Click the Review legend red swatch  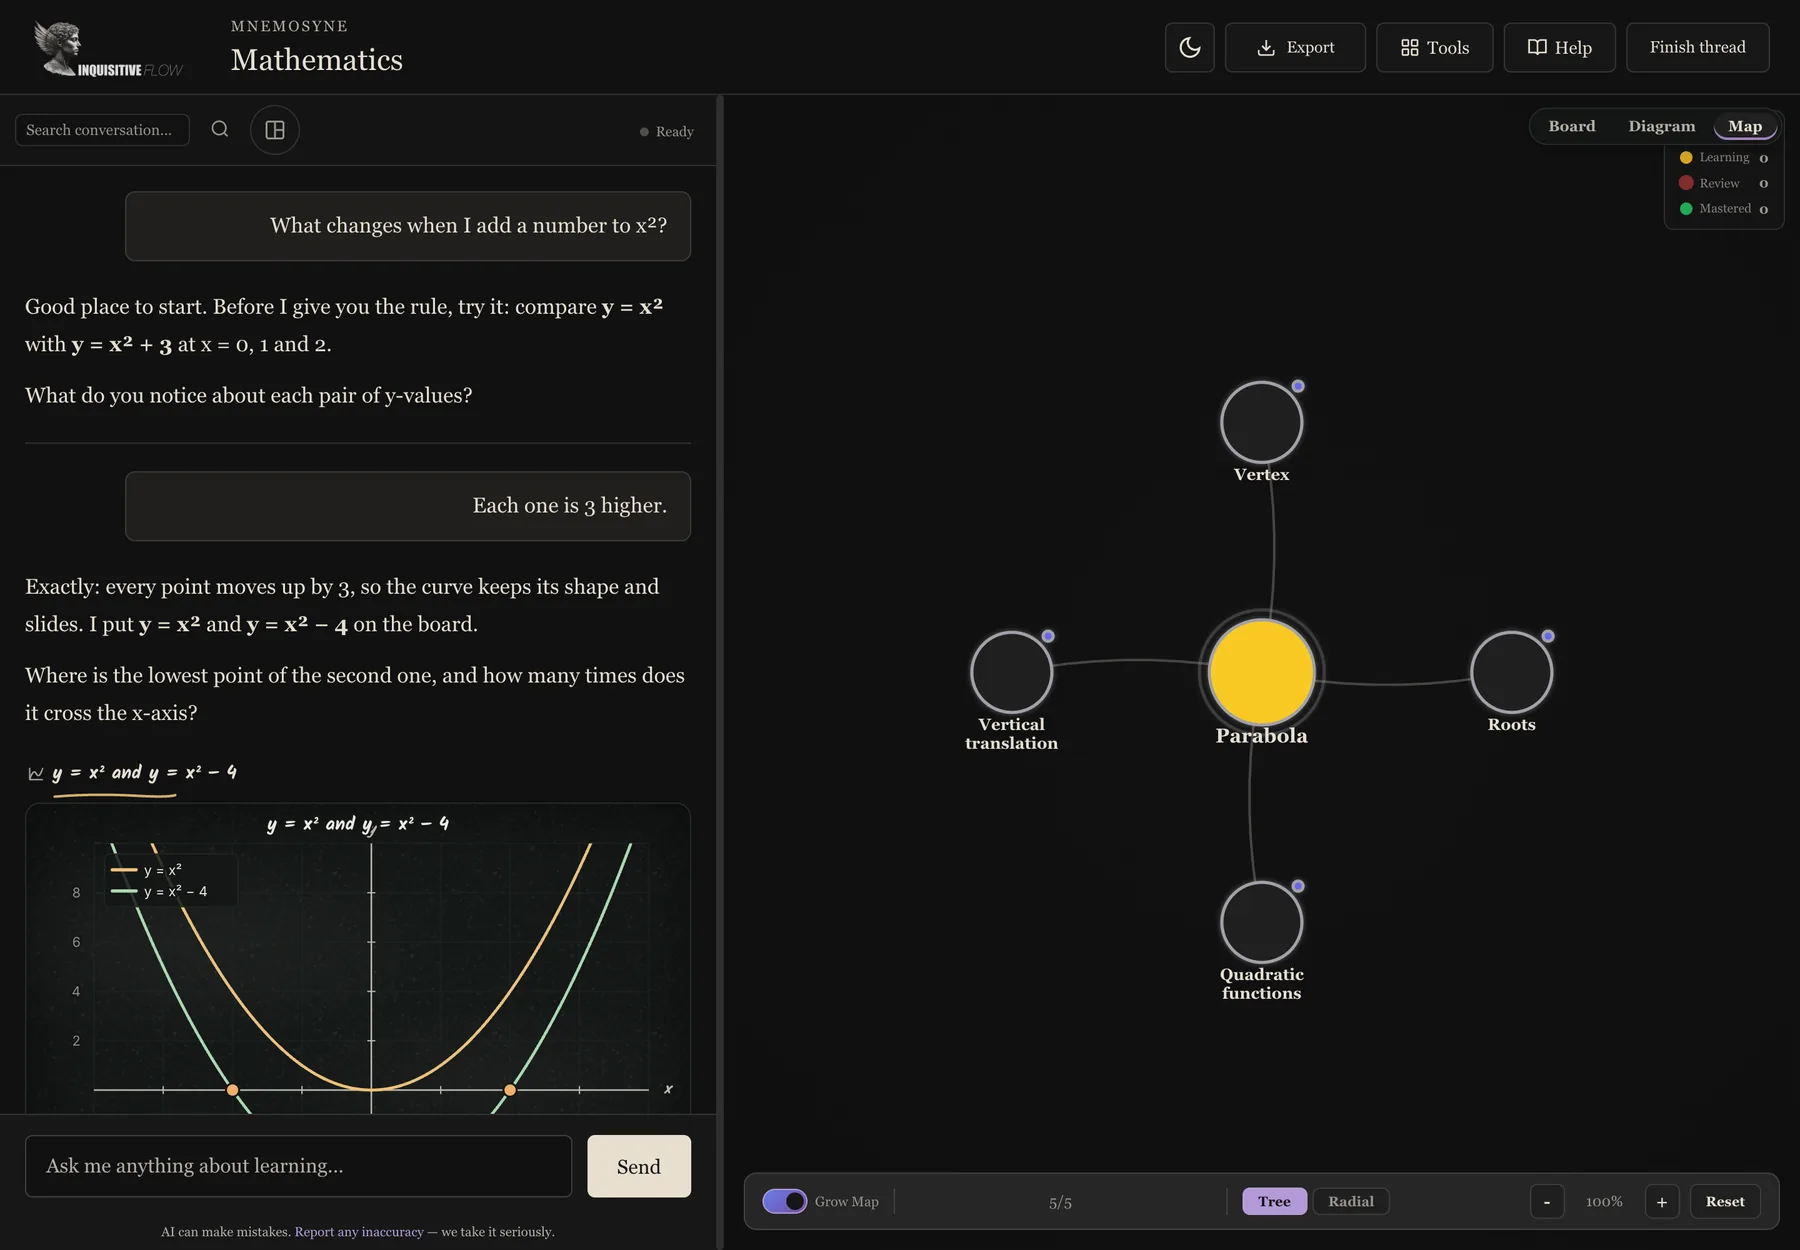1686,183
